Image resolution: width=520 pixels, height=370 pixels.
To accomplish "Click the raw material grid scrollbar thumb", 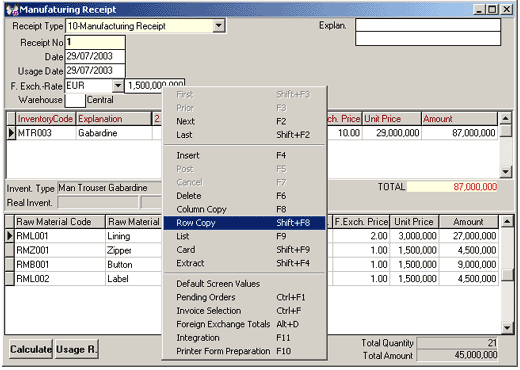I will (507, 275).
